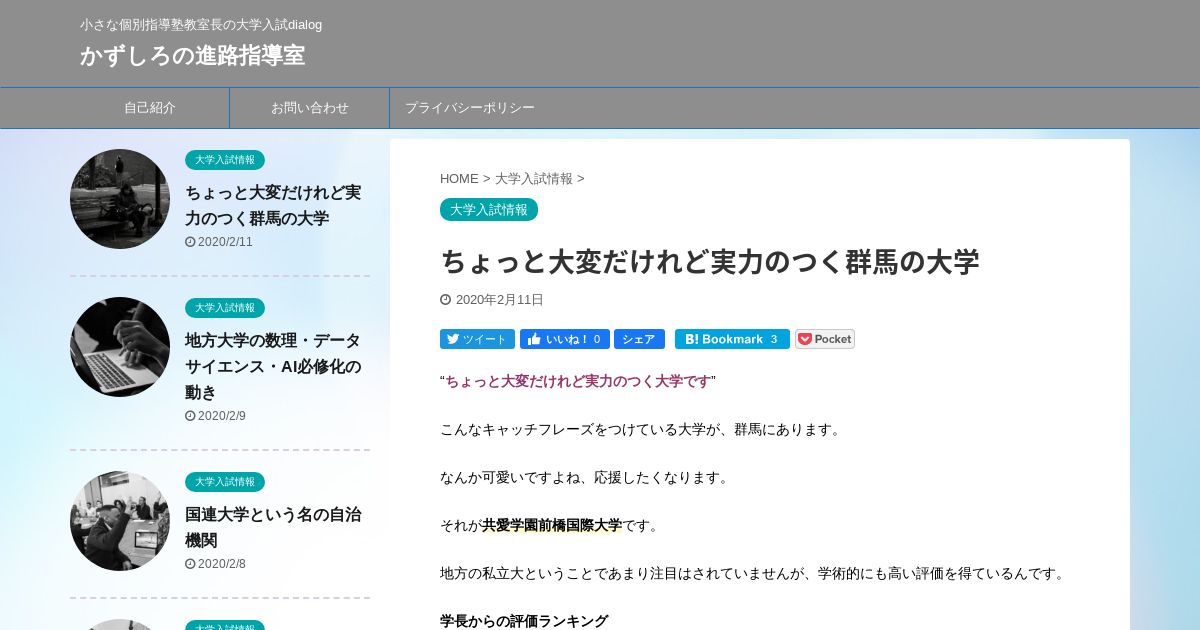Open the laptop photo thumbnail for データサイエンス post

point(120,347)
